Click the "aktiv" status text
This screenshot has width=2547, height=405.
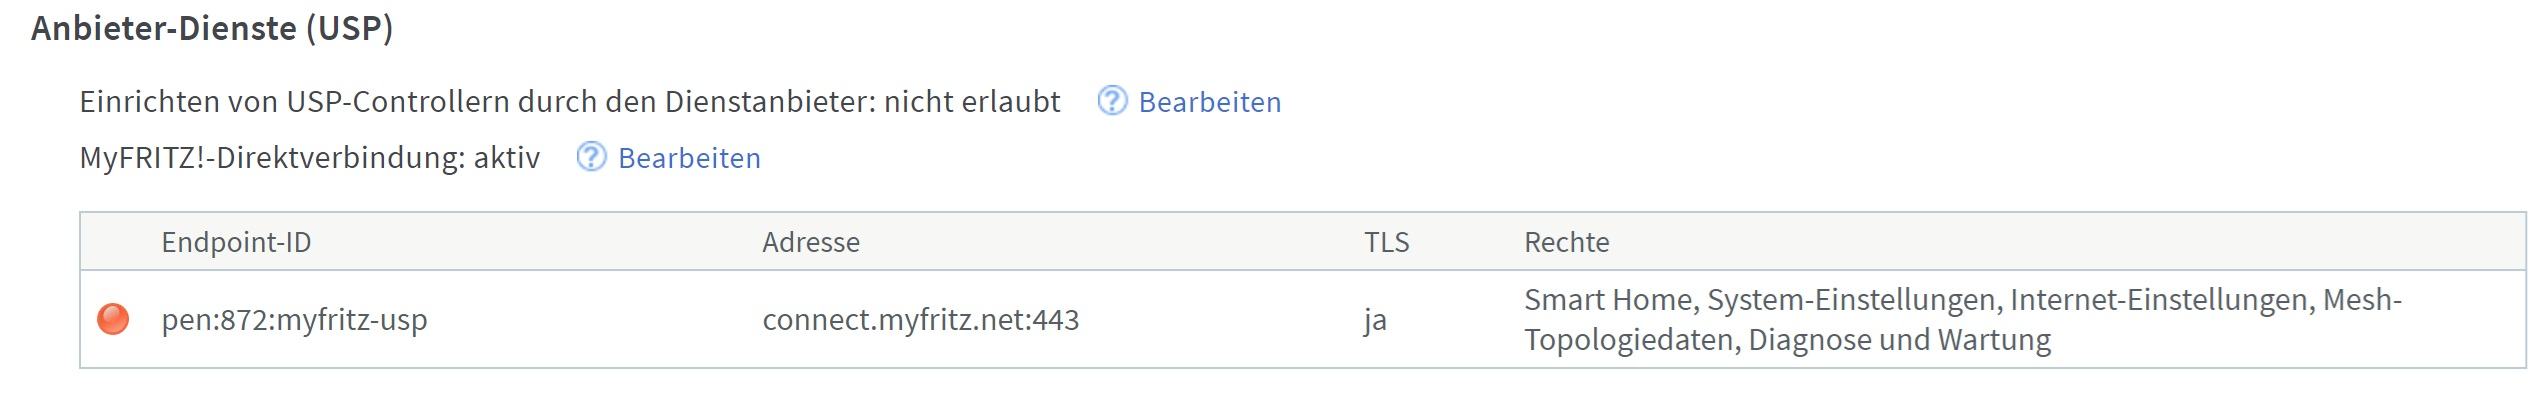tap(506, 158)
